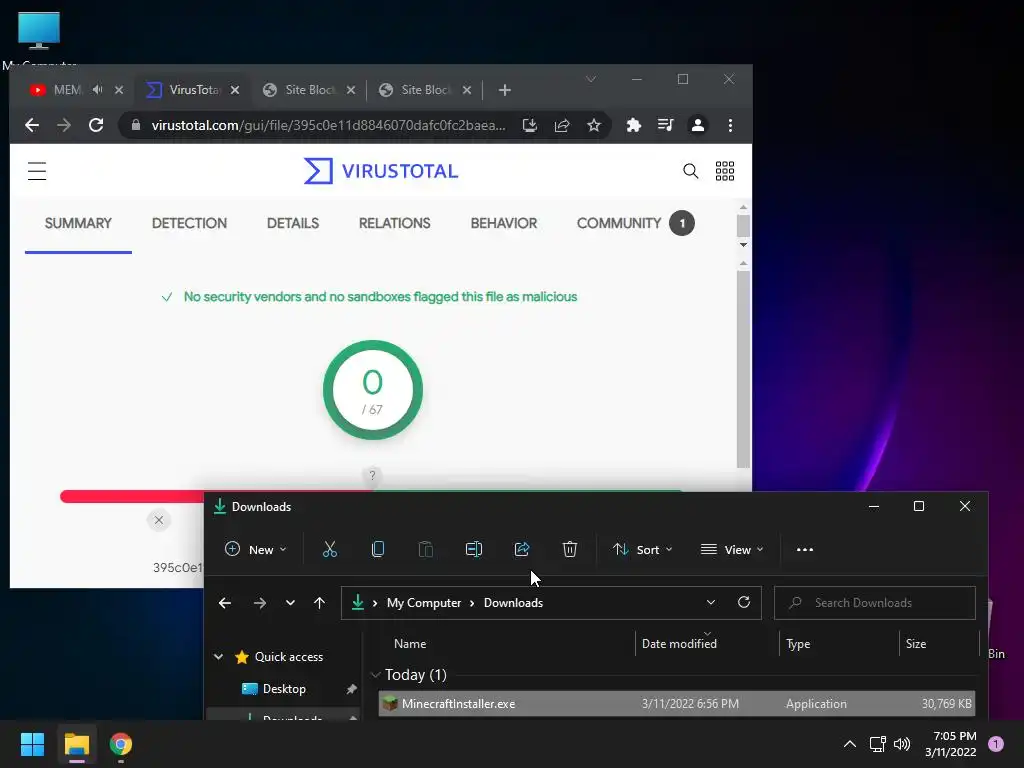Viewport: 1024px width, 768px height.
Task: Open the Chrome extensions puzzle icon
Action: [x=633, y=125]
